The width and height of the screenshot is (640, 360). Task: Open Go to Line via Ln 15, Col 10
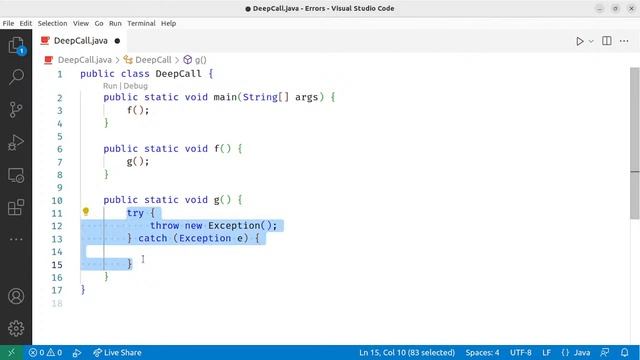pyautogui.click(x=407, y=353)
